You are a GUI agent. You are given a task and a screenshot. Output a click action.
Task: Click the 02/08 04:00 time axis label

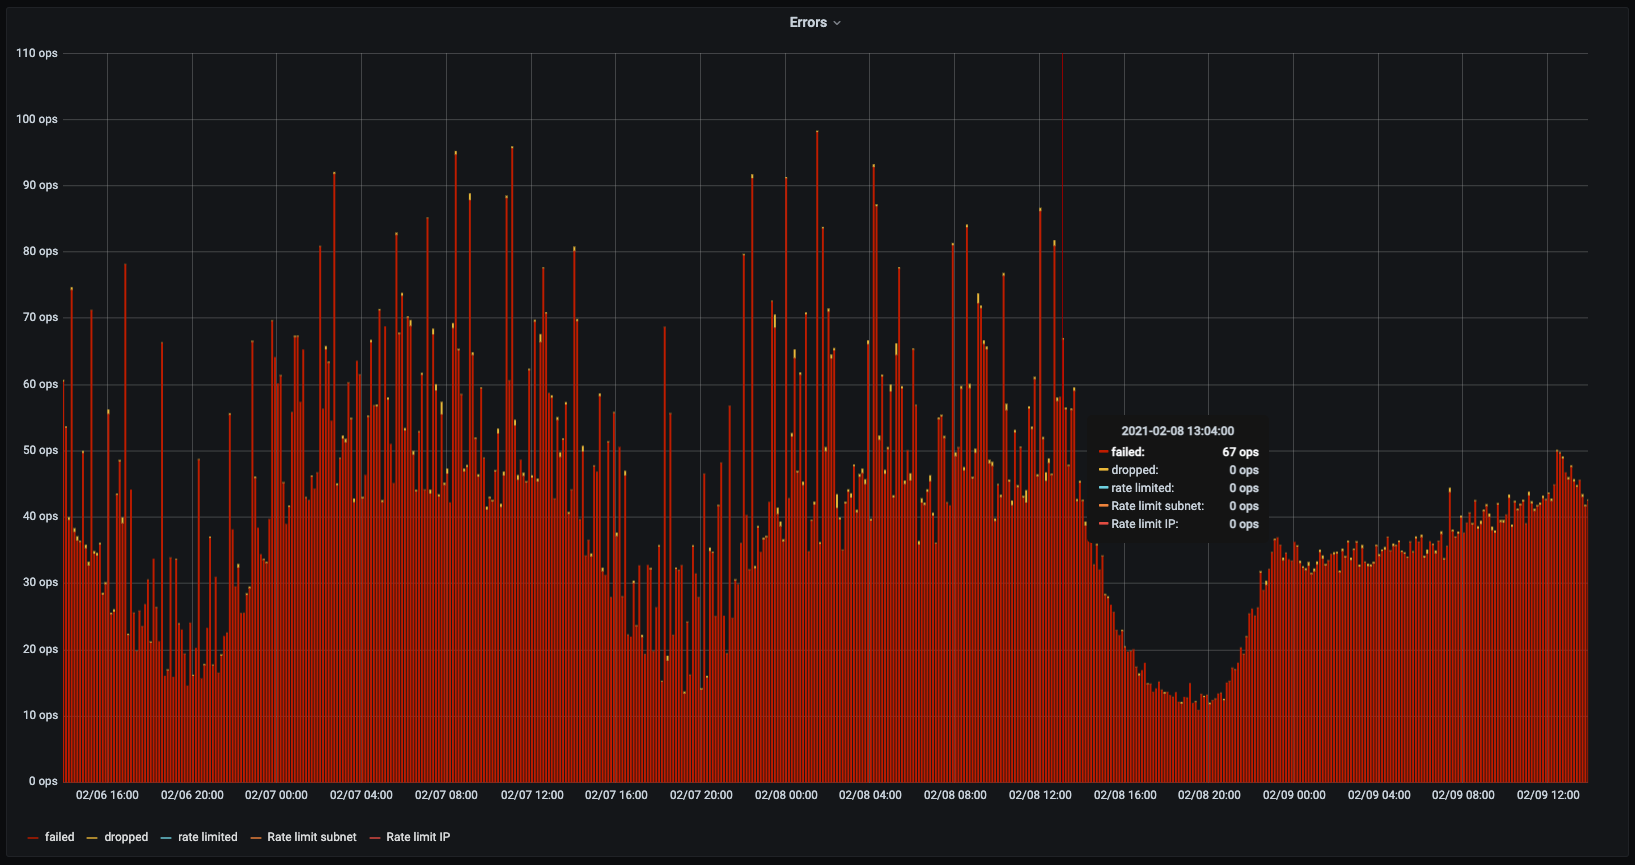[x=870, y=795]
